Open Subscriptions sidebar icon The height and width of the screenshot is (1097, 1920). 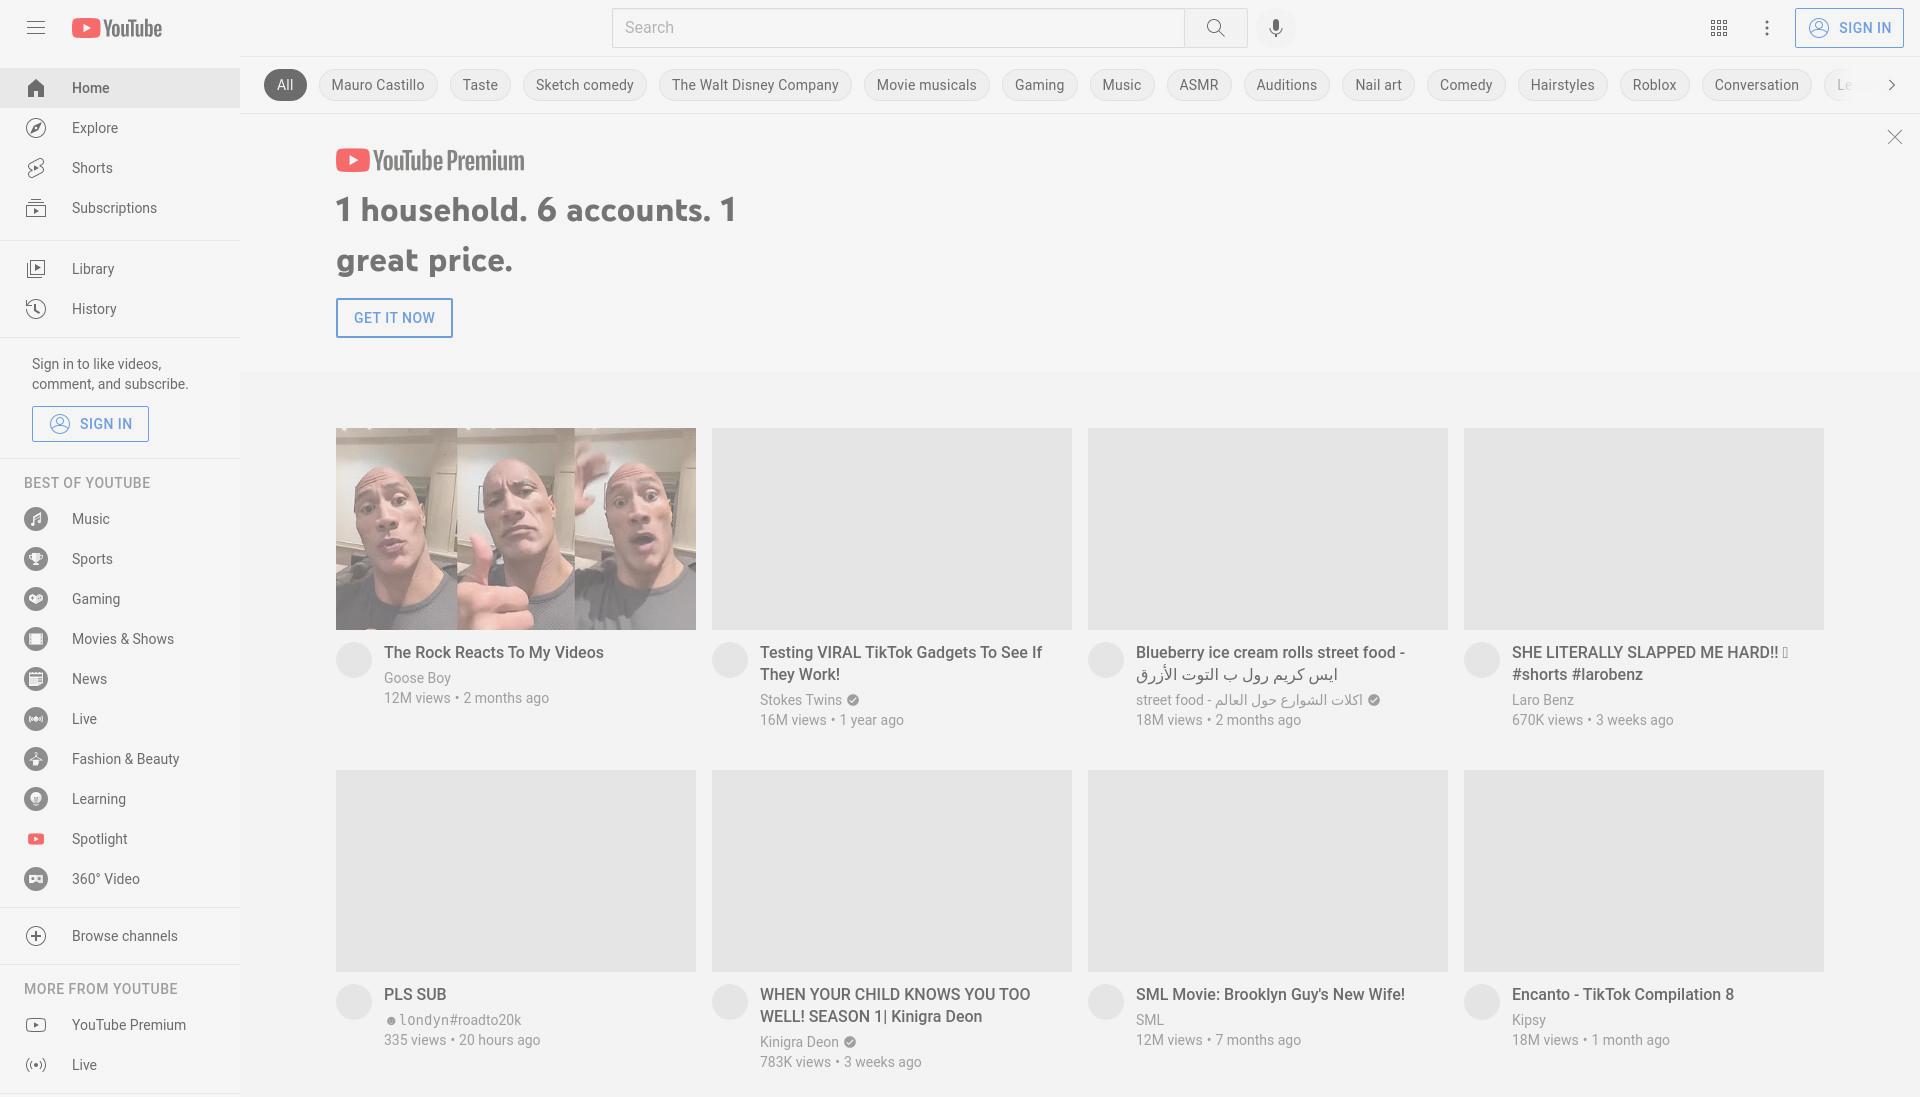(36, 208)
